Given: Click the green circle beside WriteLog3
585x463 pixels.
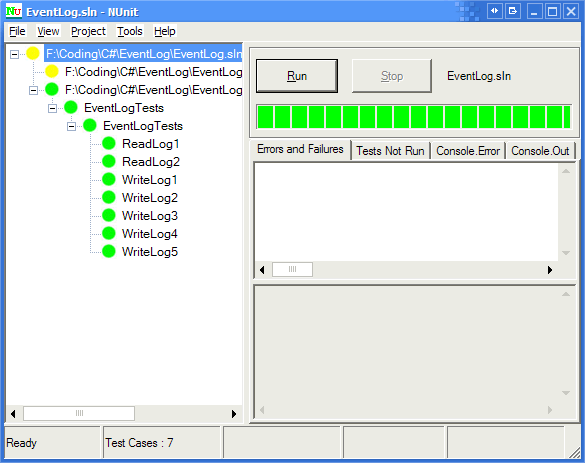Looking at the screenshot, I should [x=109, y=215].
